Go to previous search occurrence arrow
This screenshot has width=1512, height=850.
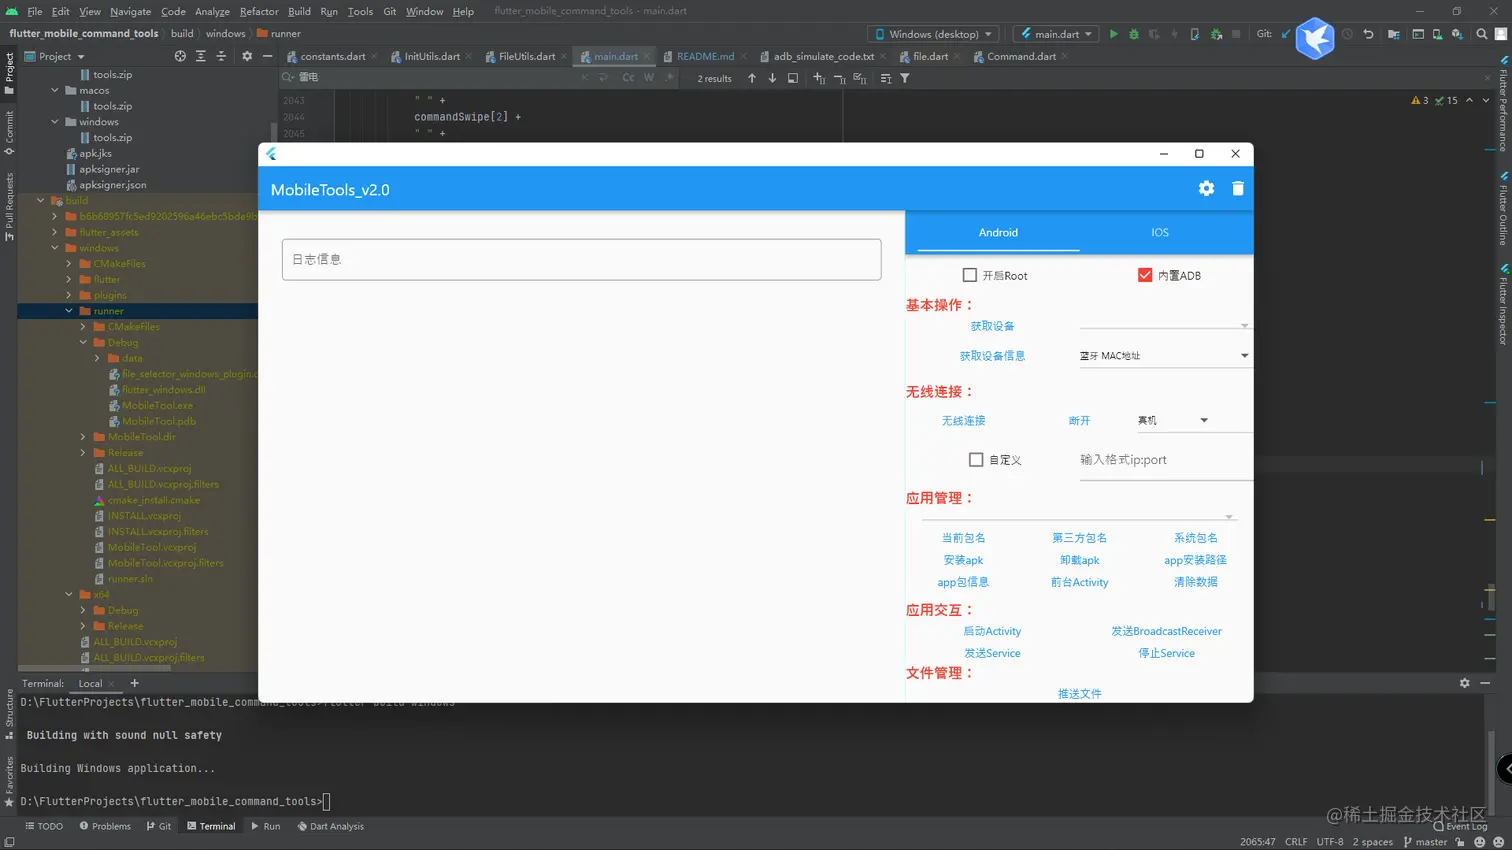click(752, 78)
